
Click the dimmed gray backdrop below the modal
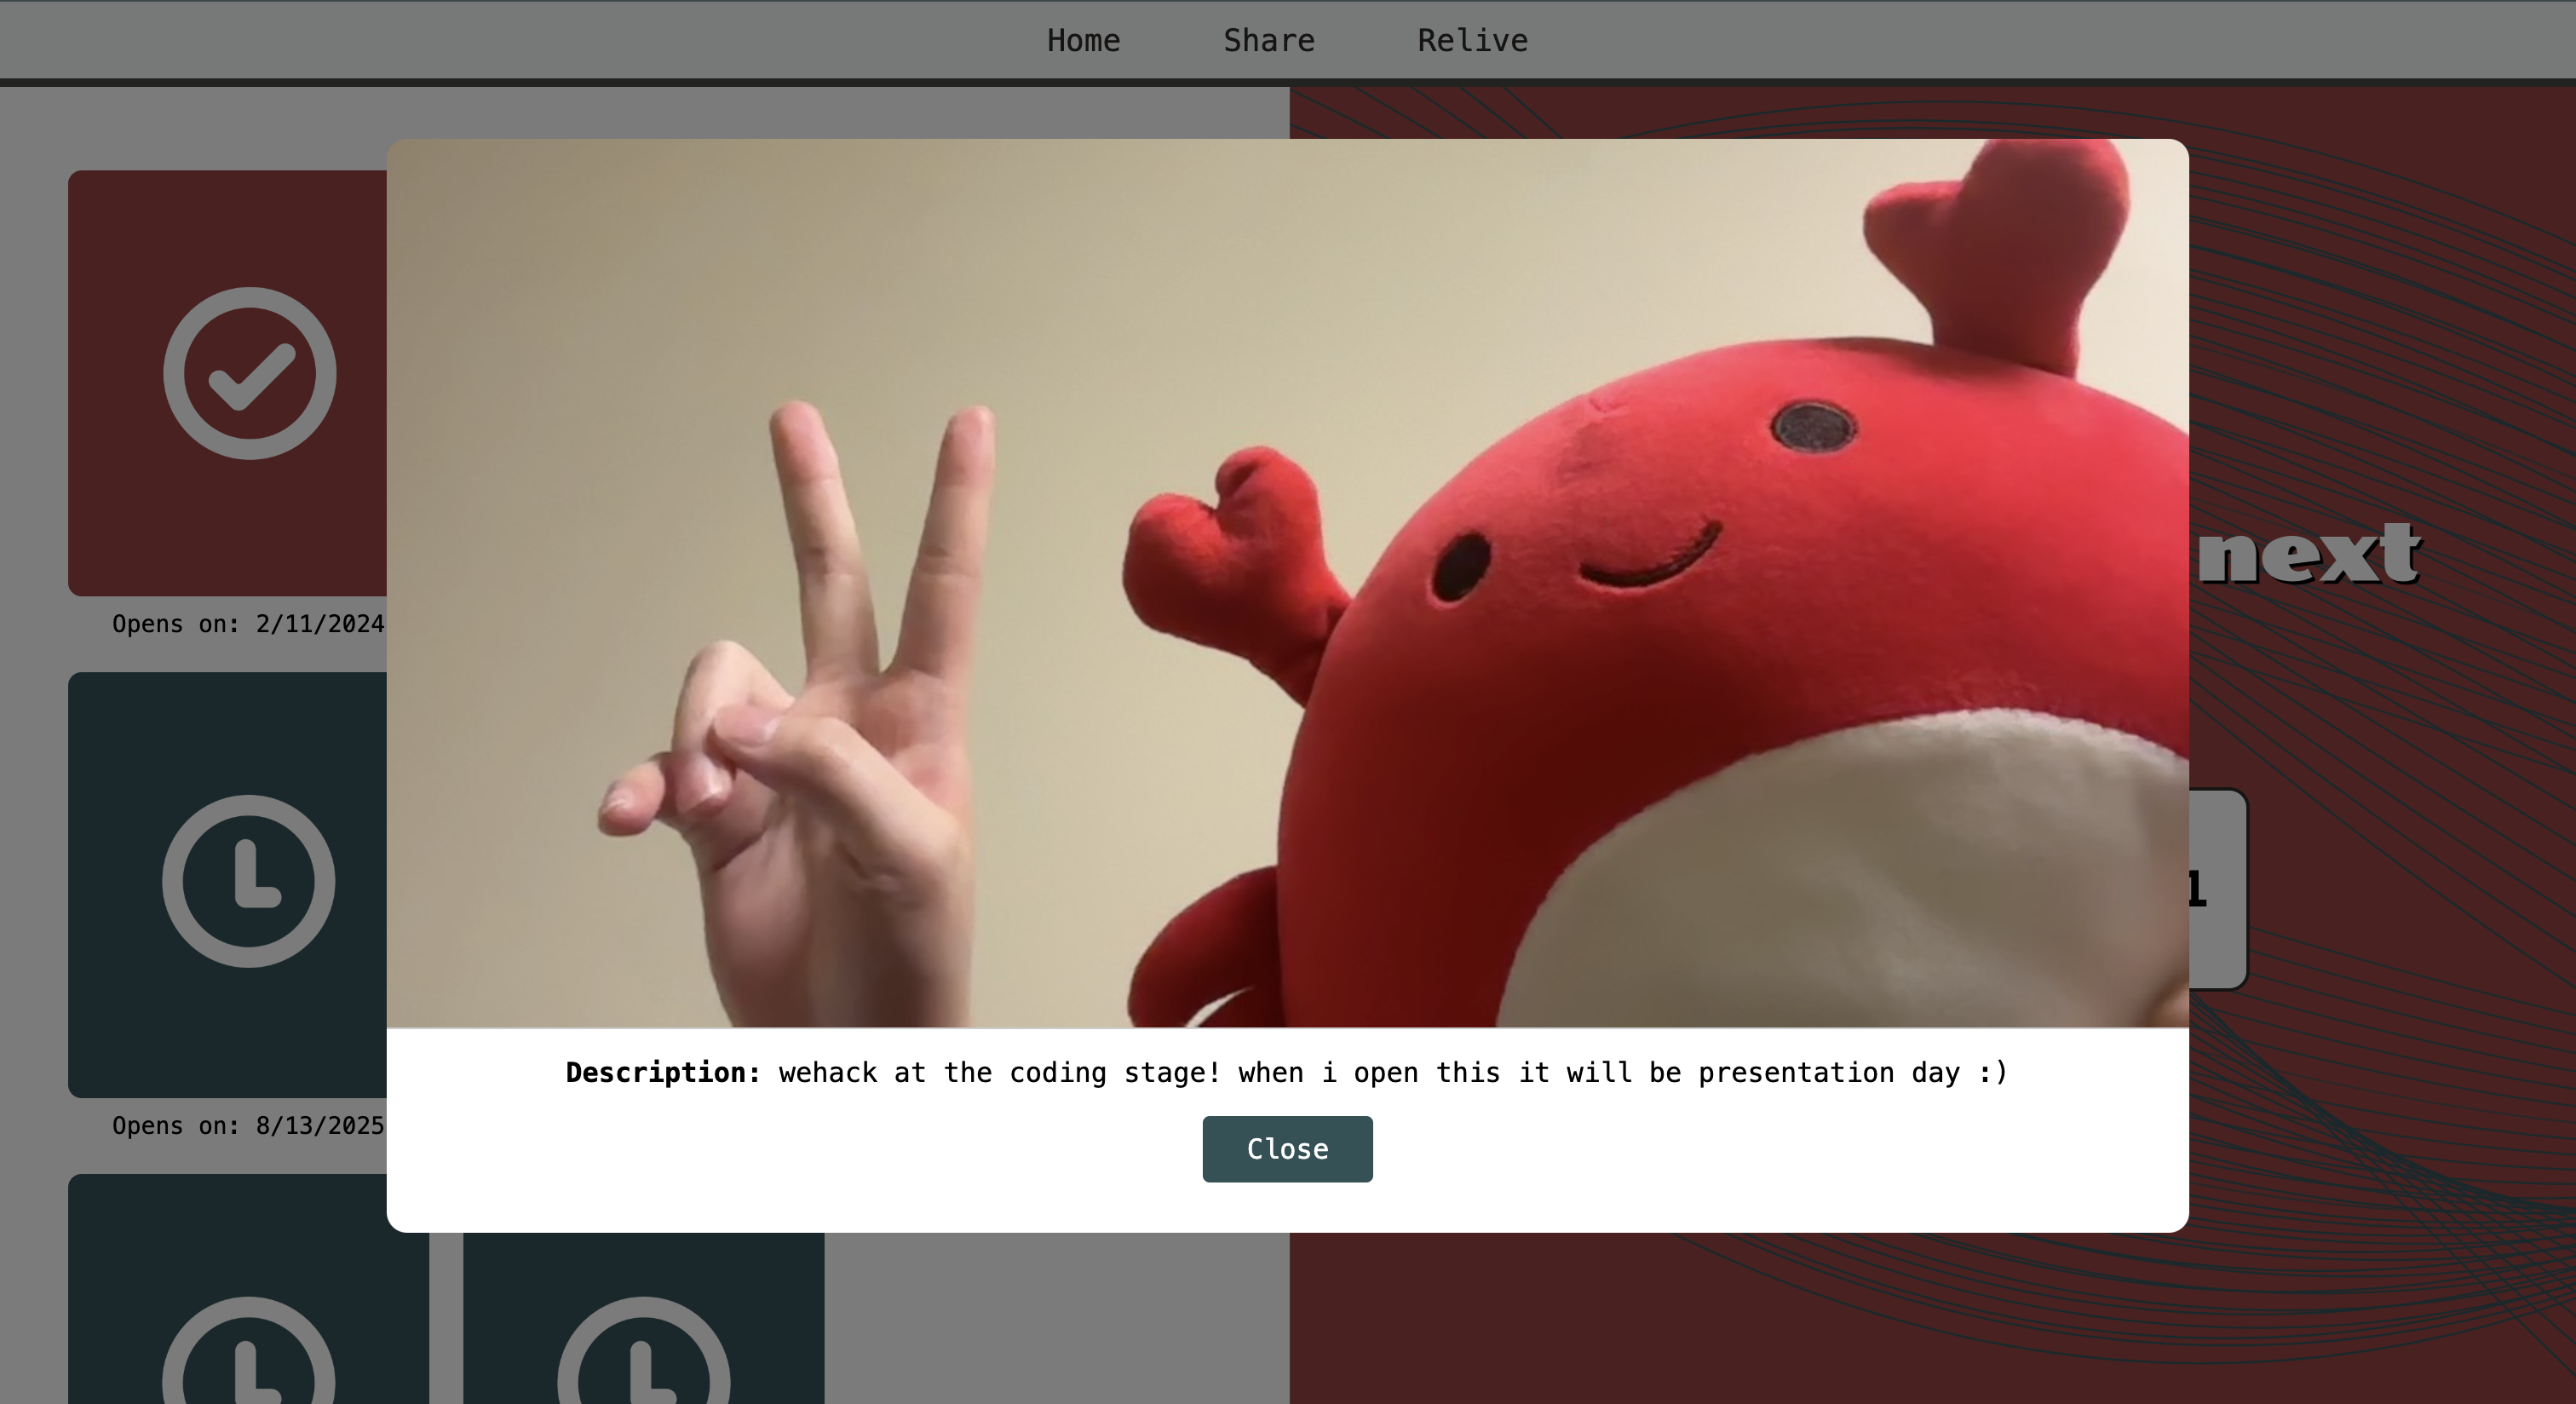[x=1050, y=1320]
